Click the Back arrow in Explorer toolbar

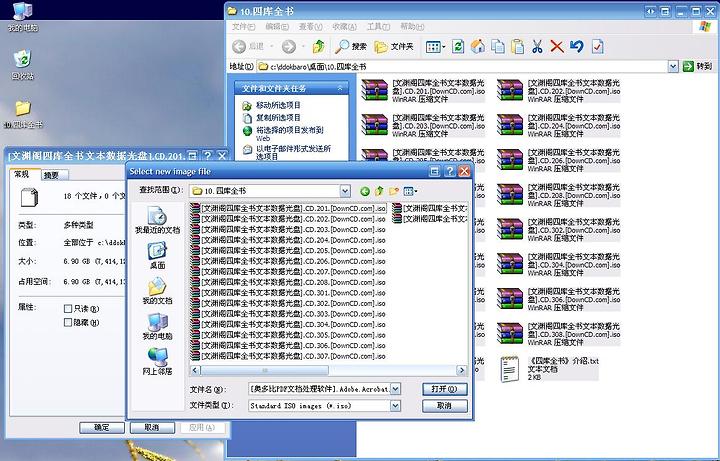pos(239,46)
